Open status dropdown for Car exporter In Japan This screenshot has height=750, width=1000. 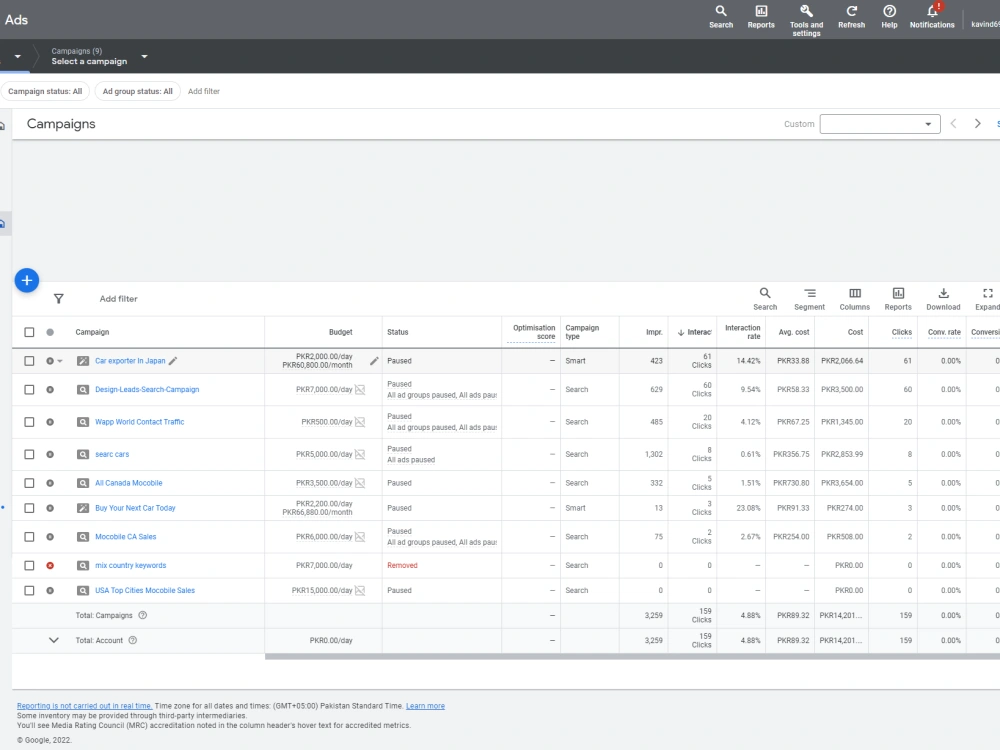click(60, 361)
